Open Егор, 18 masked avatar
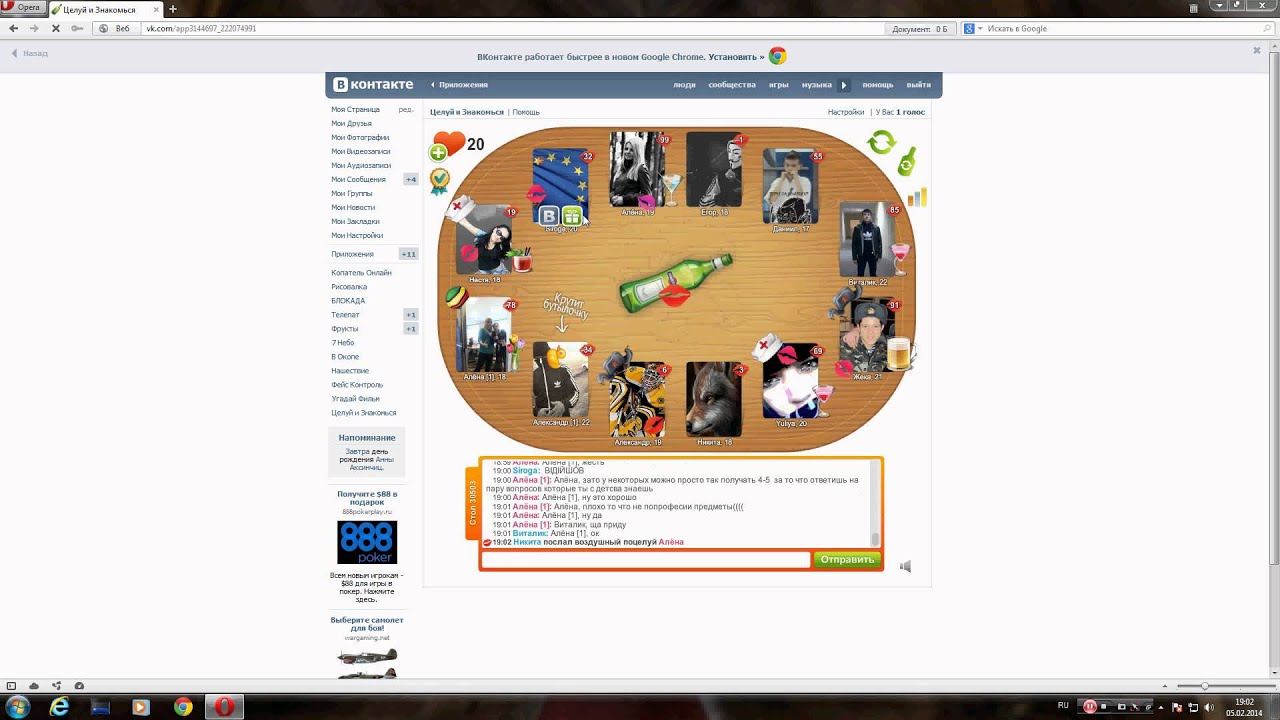Image resolution: width=1280 pixels, height=720 pixels. (714, 170)
